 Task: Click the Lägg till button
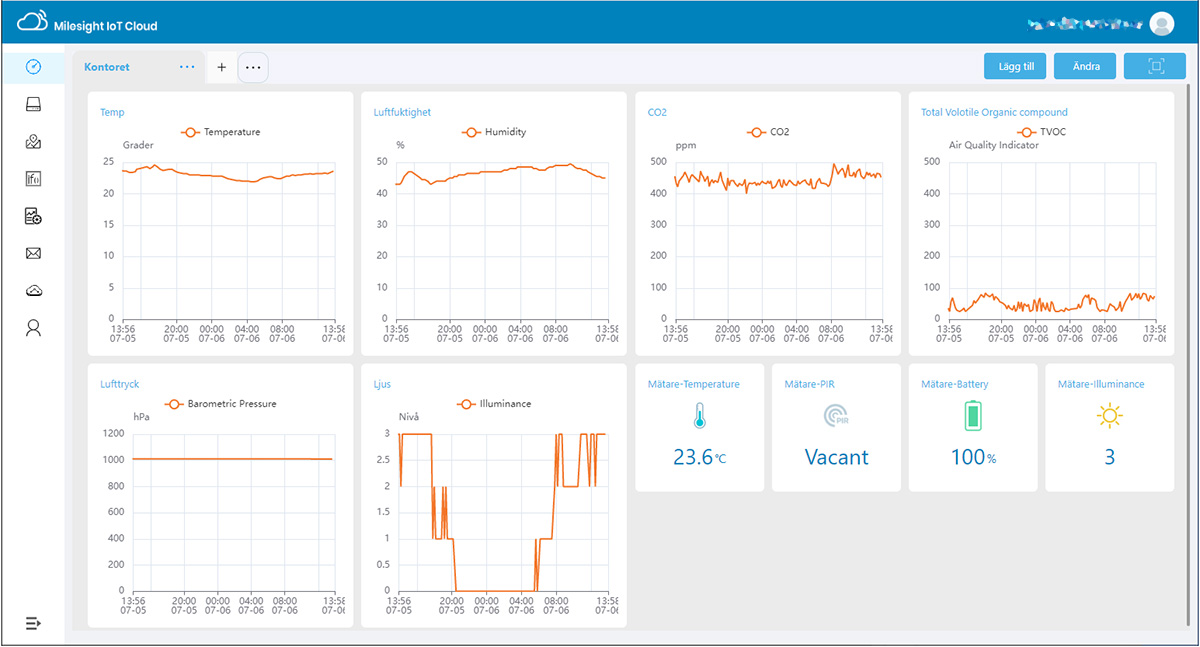point(1015,66)
